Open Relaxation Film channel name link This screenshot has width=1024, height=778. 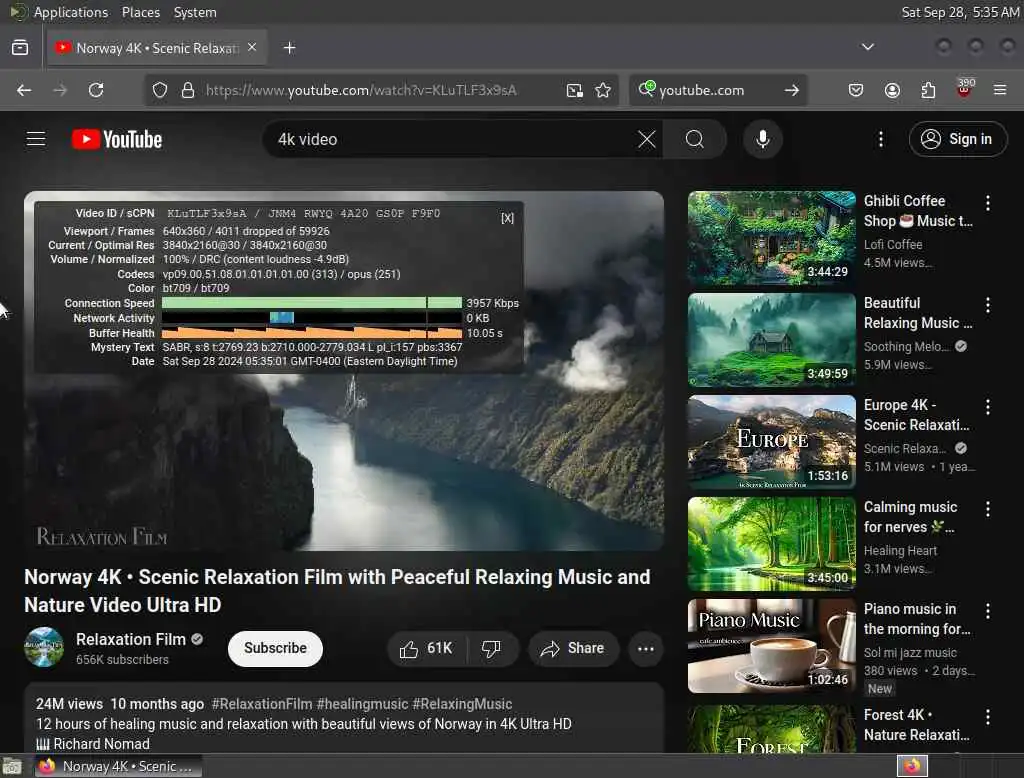(x=131, y=640)
